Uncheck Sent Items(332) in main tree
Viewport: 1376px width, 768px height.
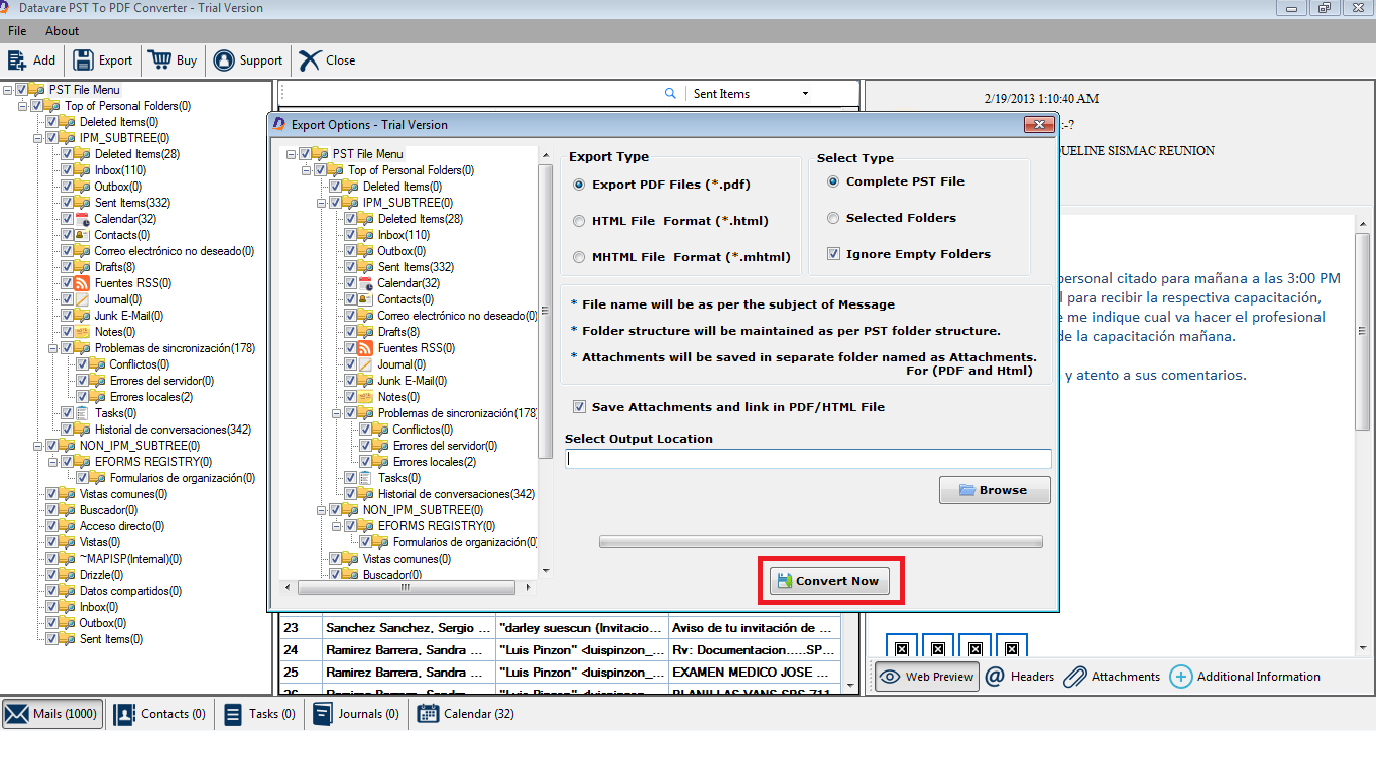(68, 203)
